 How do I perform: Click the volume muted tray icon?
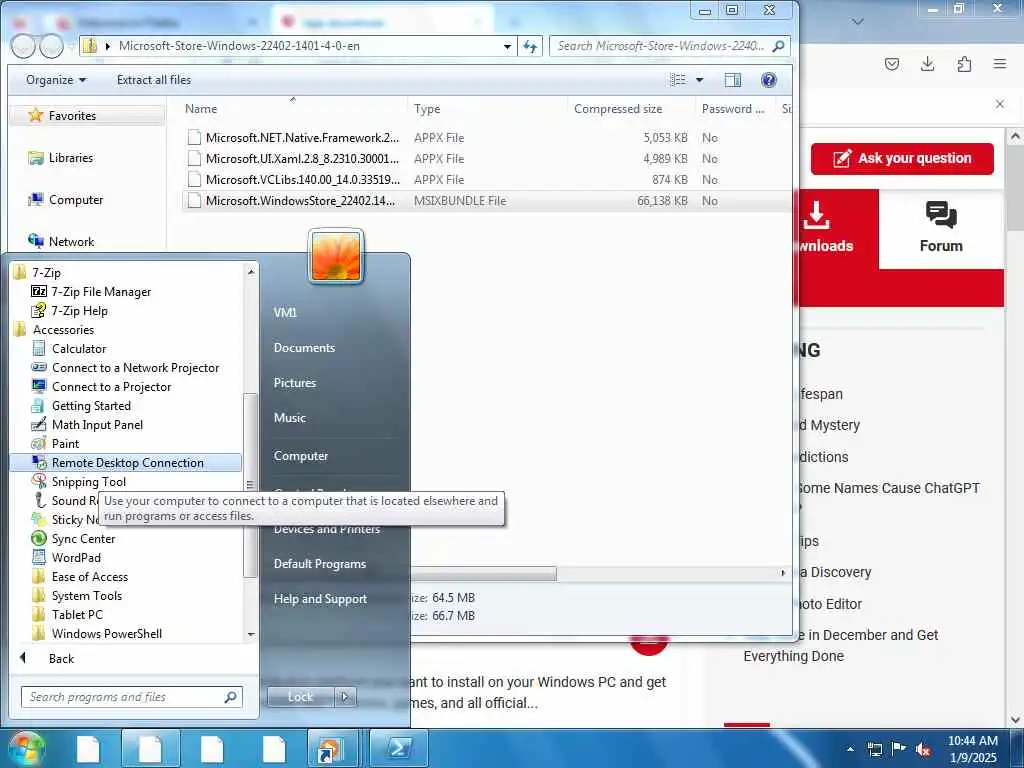click(x=923, y=750)
